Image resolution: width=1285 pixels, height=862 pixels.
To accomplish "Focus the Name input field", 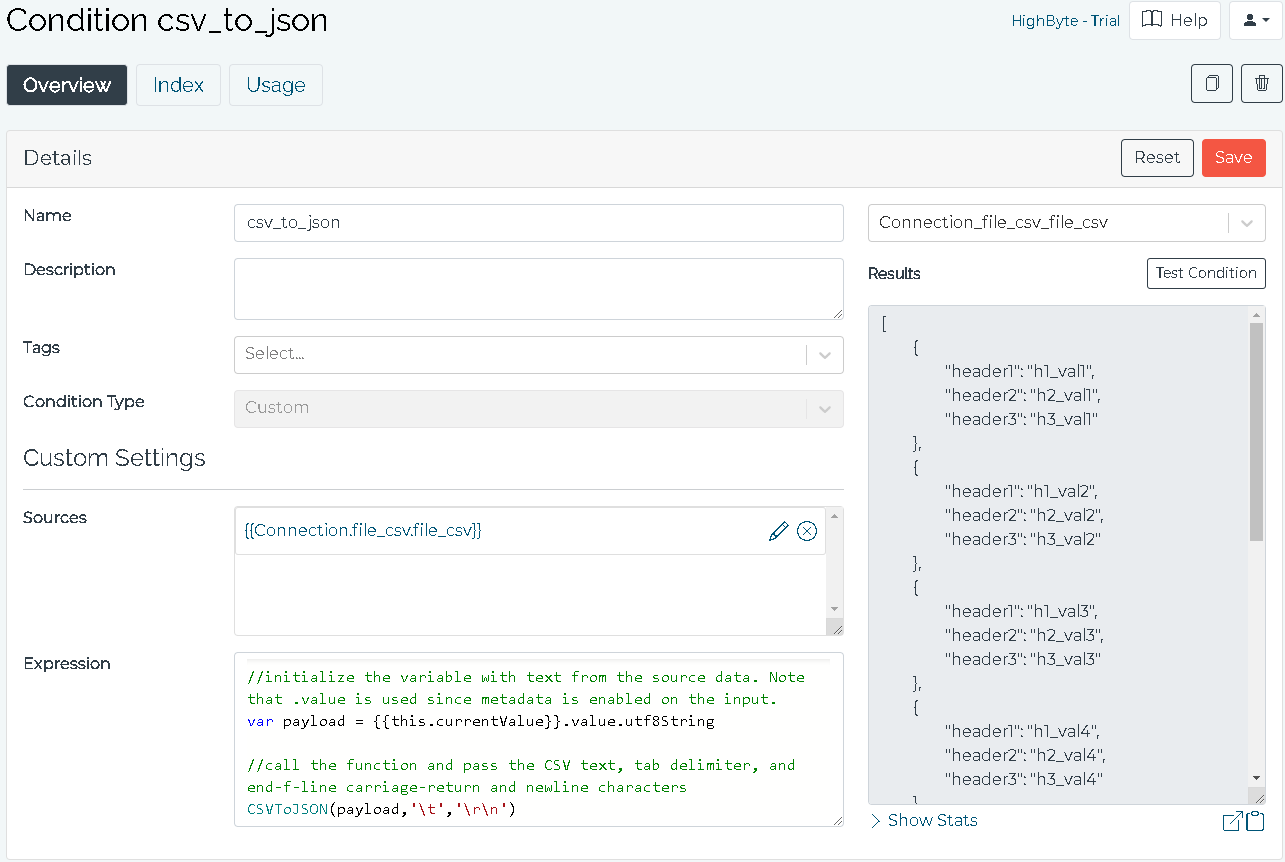I will (x=539, y=223).
